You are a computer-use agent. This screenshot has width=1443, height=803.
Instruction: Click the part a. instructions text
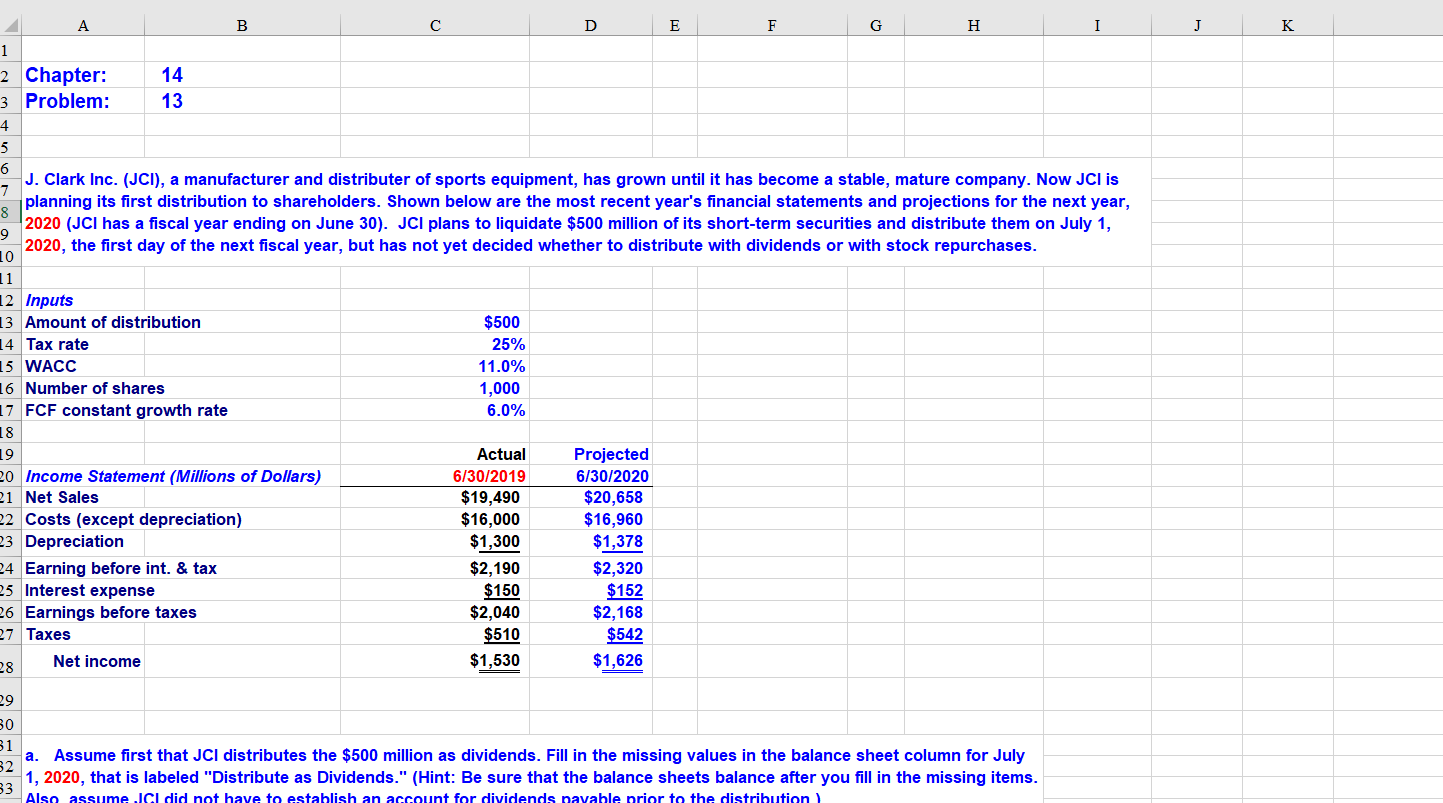coord(531,777)
